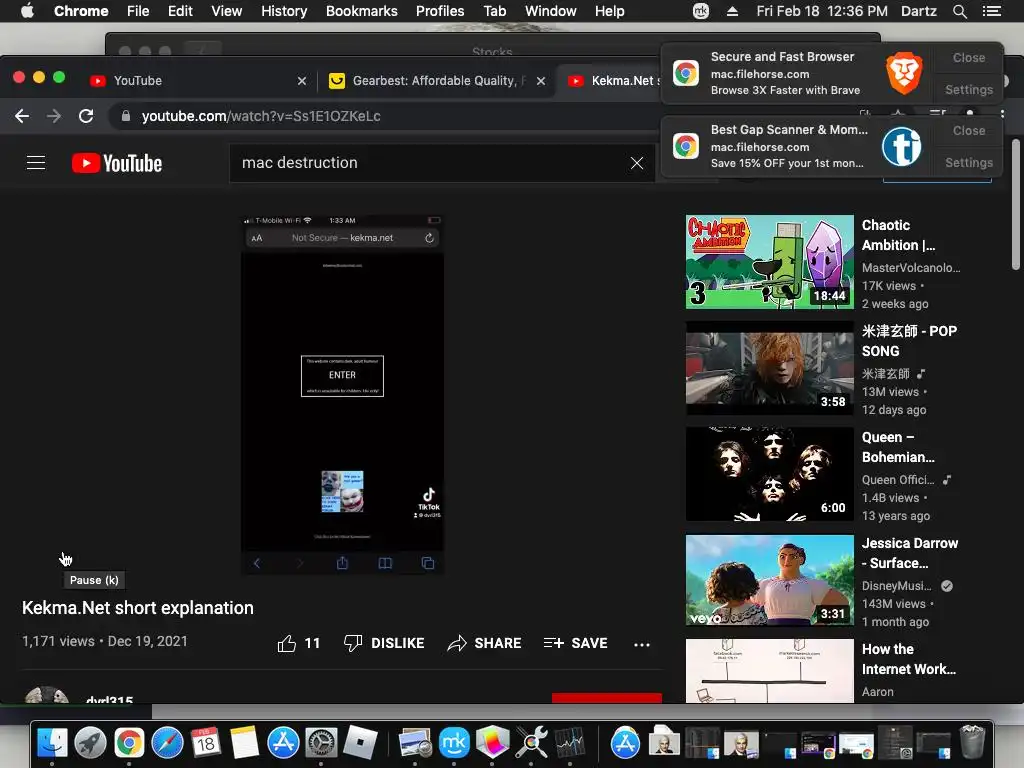The width and height of the screenshot is (1024, 768).
Task: Open the Edit menu
Action: tap(180, 11)
